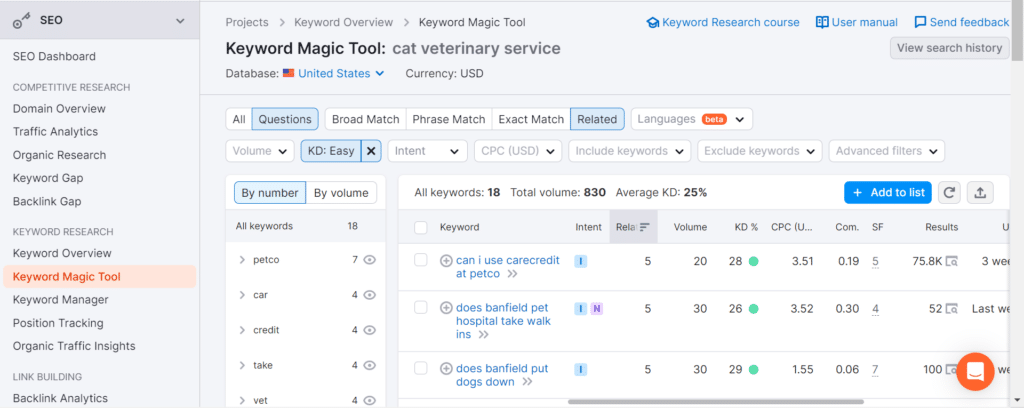Open the Volume filter dropdown
1024x408 pixels.
coord(259,151)
